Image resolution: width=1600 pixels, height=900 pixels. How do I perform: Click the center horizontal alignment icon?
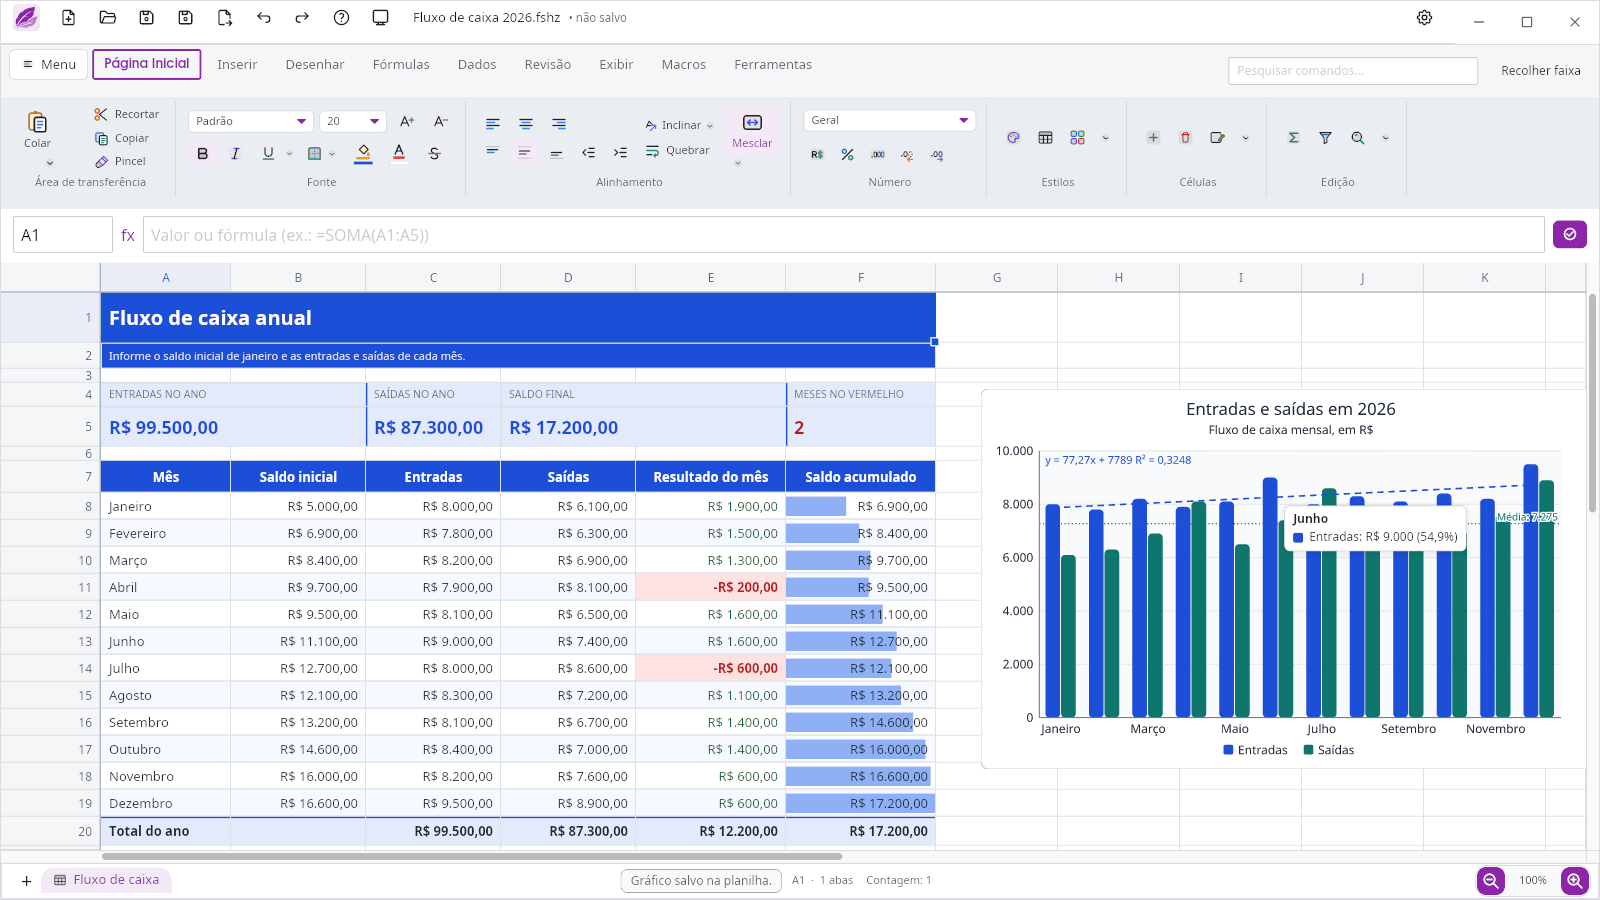[525, 124]
